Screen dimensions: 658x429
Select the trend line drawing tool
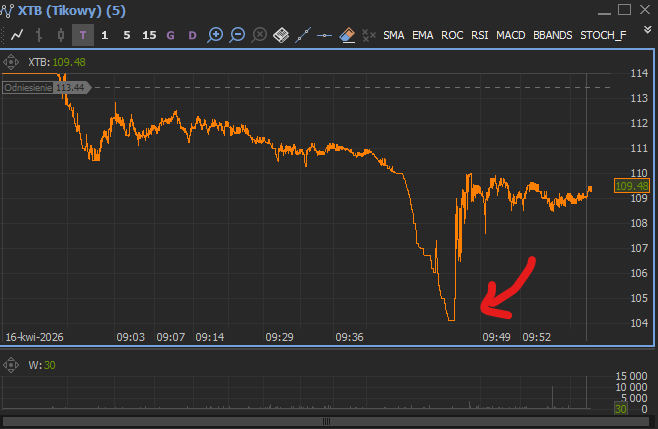[303, 35]
